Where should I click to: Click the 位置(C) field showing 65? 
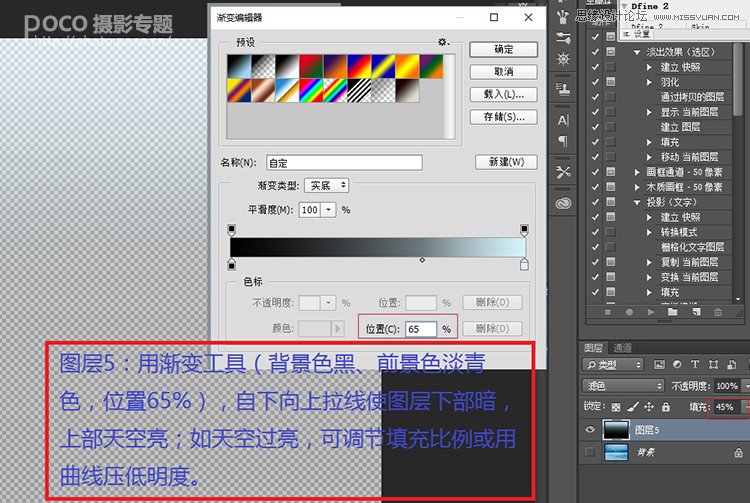[x=421, y=329]
